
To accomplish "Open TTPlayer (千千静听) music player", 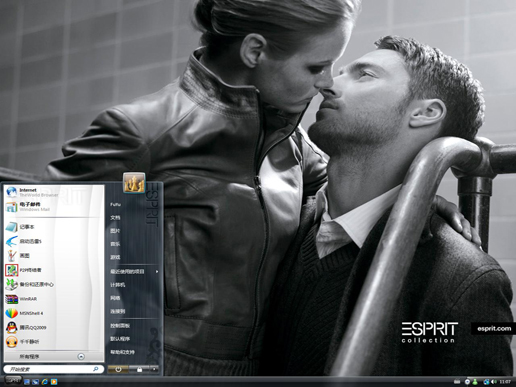I will click(53, 342).
